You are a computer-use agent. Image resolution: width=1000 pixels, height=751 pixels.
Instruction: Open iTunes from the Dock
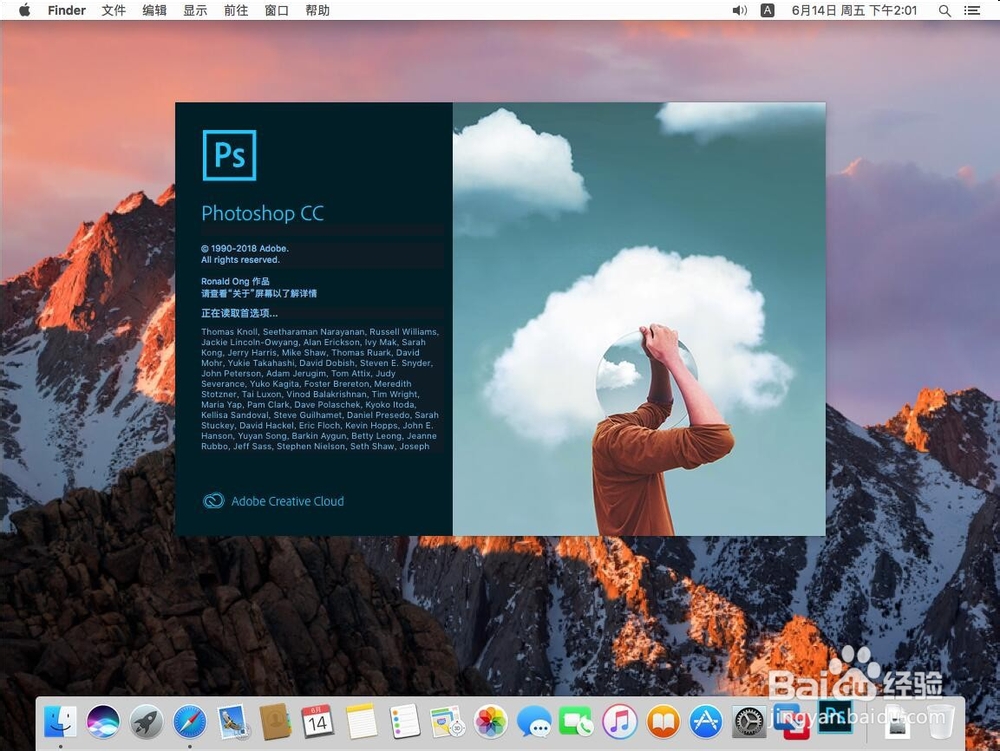[x=618, y=719]
